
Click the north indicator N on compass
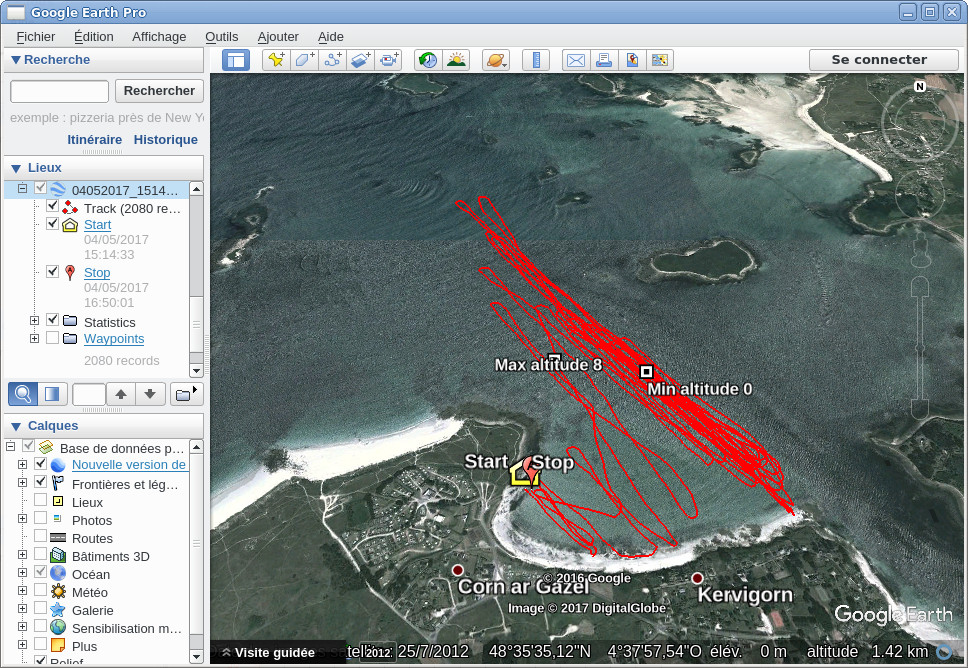(920, 86)
